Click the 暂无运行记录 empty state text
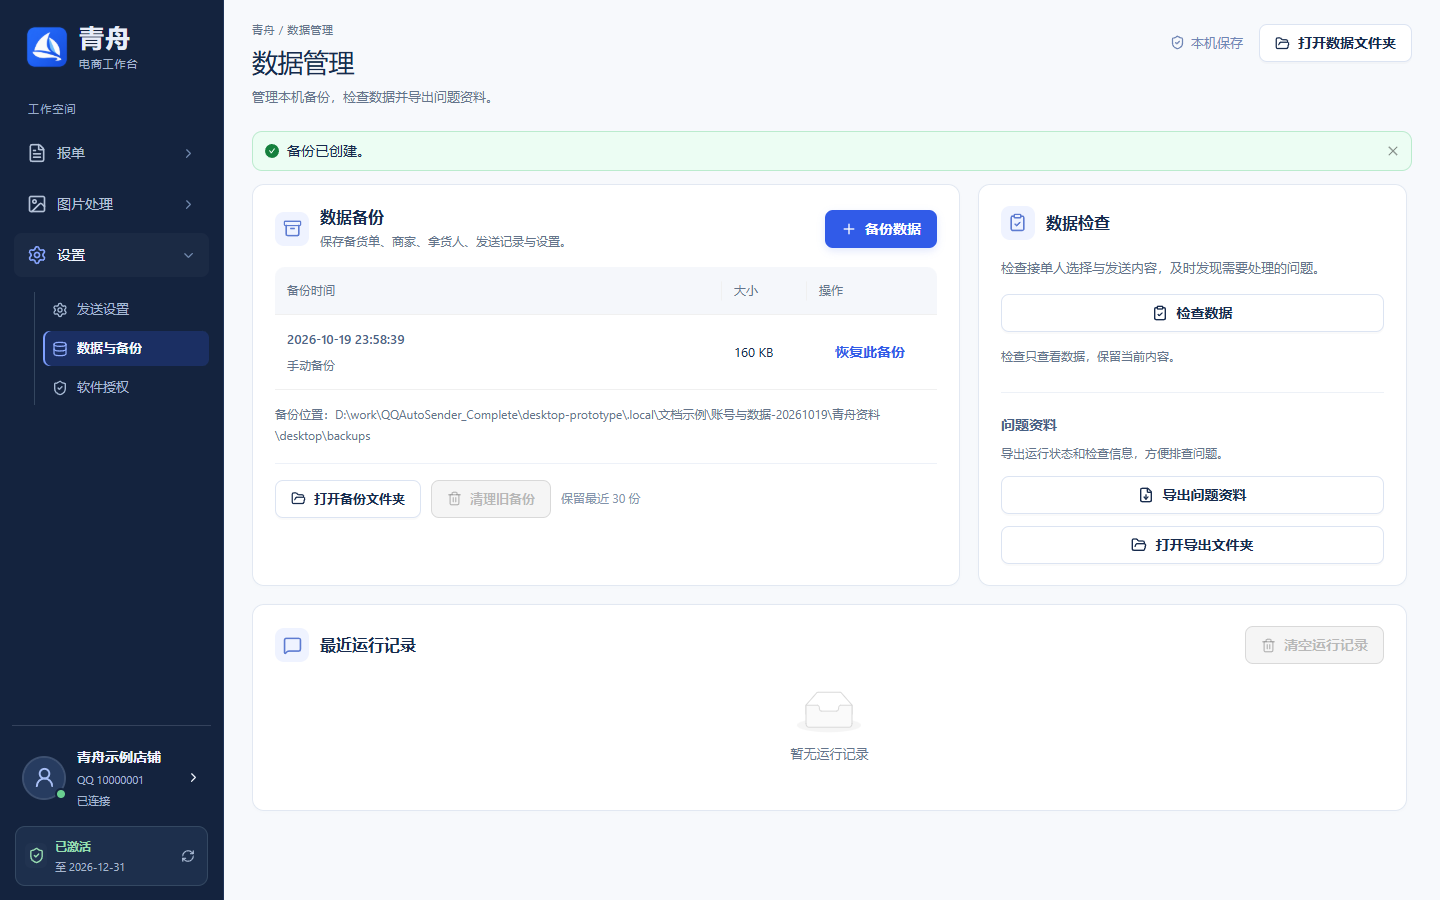The width and height of the screenshot is (1440, 900). coord(829,754)
